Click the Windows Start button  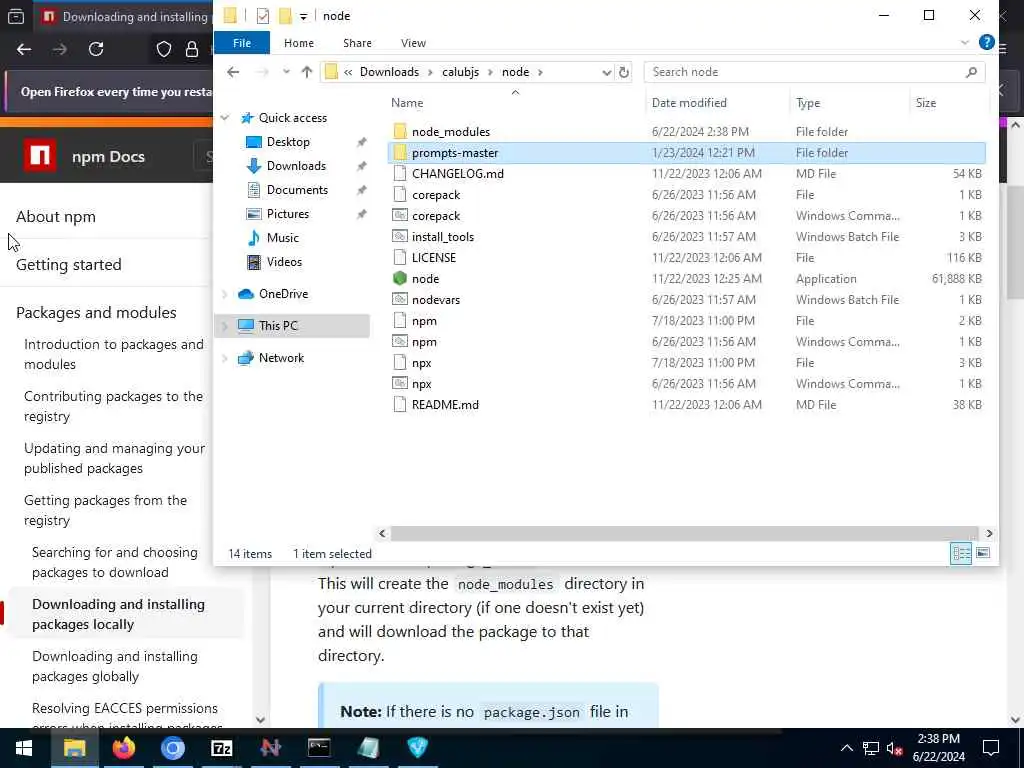24,748
